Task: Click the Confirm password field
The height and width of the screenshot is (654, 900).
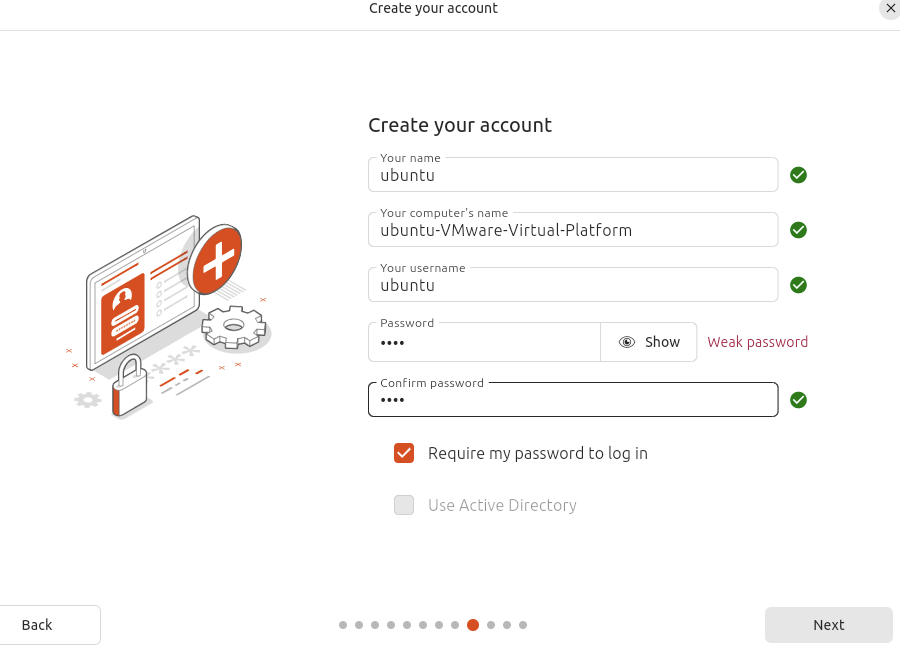Action: click(x=573, y=400)
